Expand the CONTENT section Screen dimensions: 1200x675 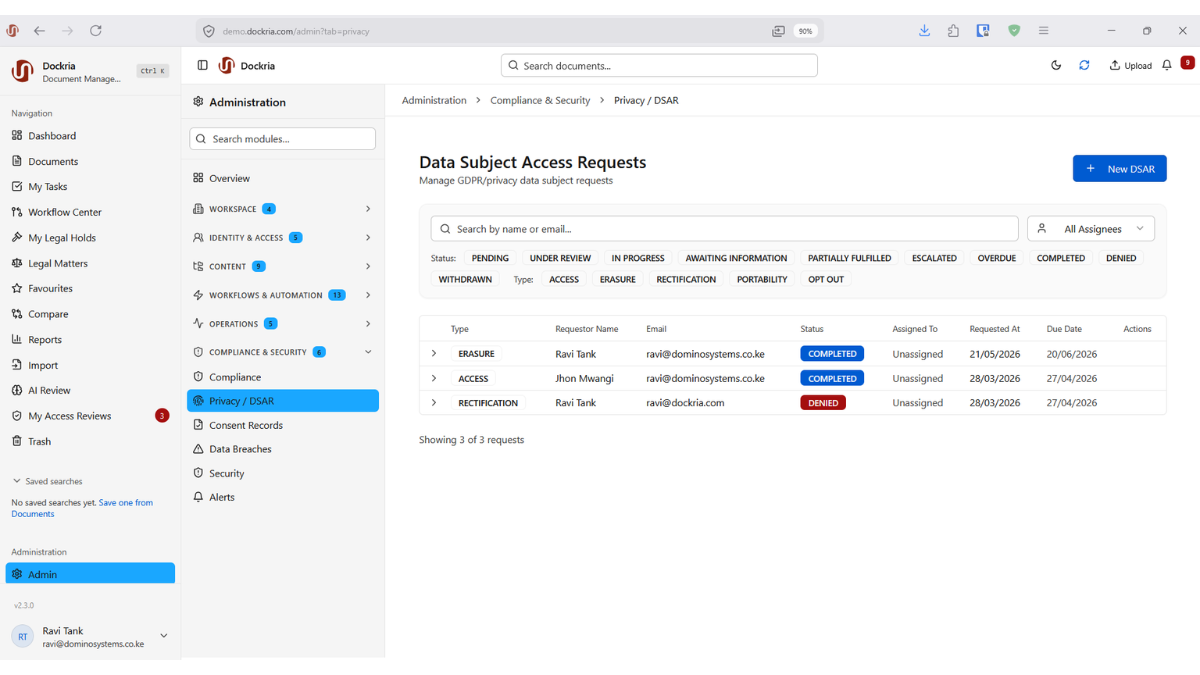[x=282, y=266]
